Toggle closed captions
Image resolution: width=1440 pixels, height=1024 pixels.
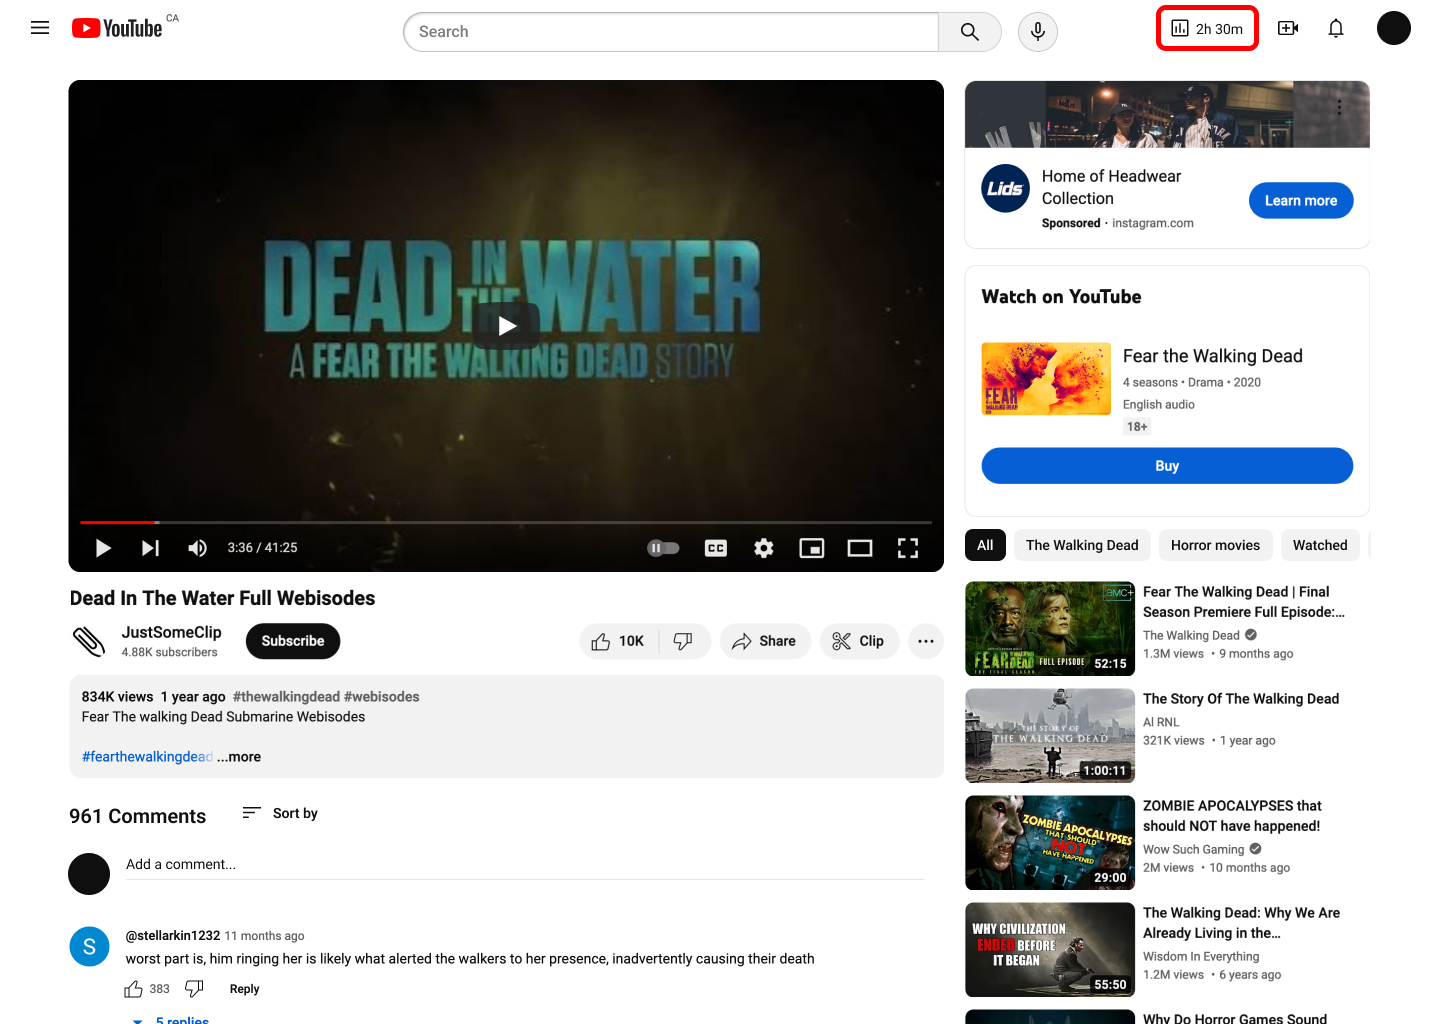[x=716, y=548]
